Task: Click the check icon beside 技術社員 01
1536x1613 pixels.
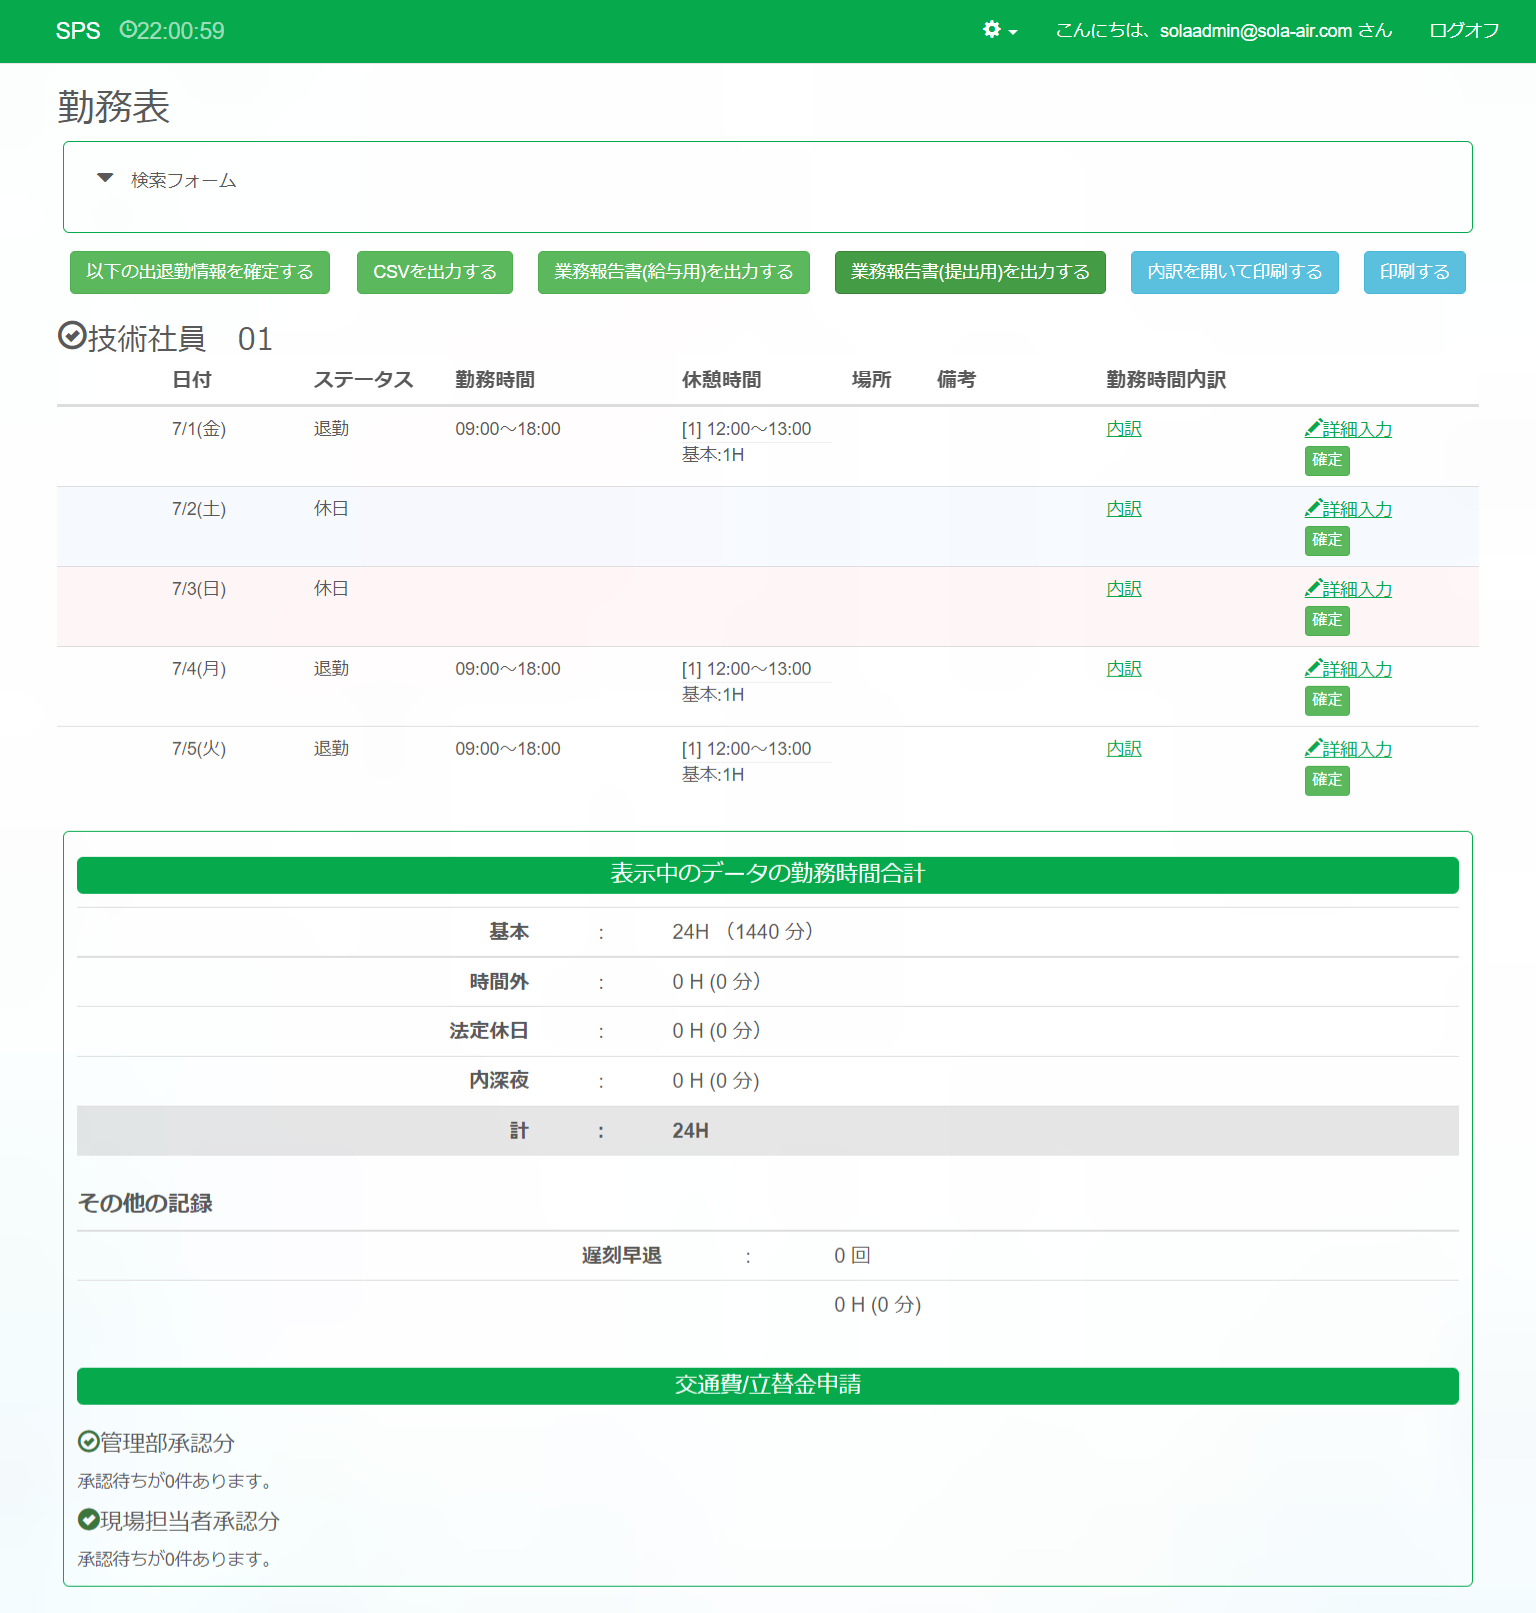Action: (72, 336)
